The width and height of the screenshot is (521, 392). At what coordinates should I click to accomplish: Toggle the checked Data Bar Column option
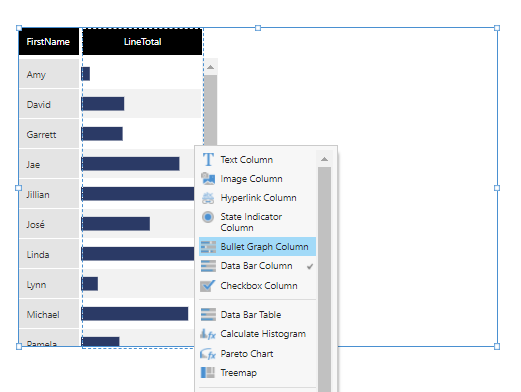257,266
